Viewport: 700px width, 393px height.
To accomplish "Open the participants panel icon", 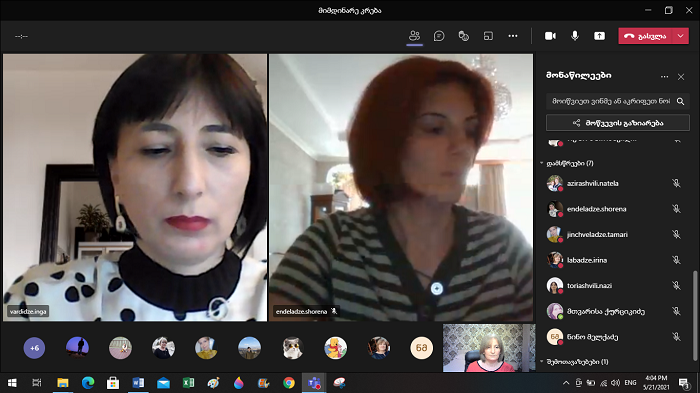I will pos(415,36).
